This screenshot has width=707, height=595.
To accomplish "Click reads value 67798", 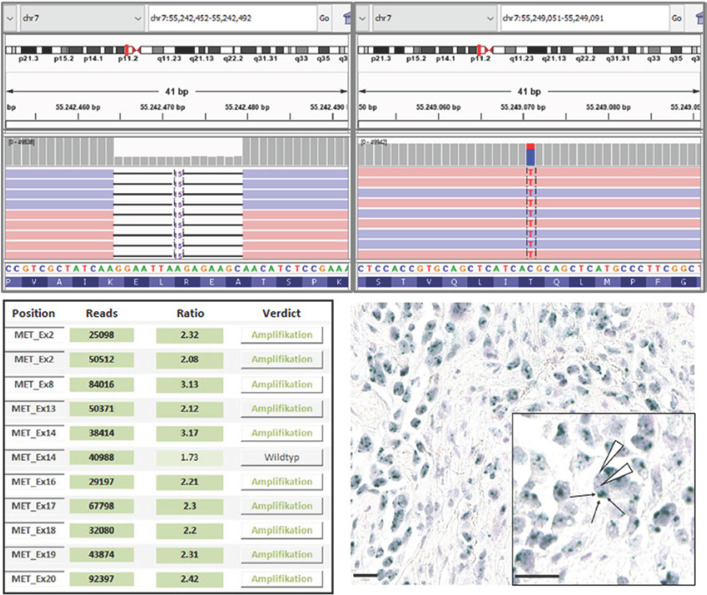I will click(x=101, y=506).
